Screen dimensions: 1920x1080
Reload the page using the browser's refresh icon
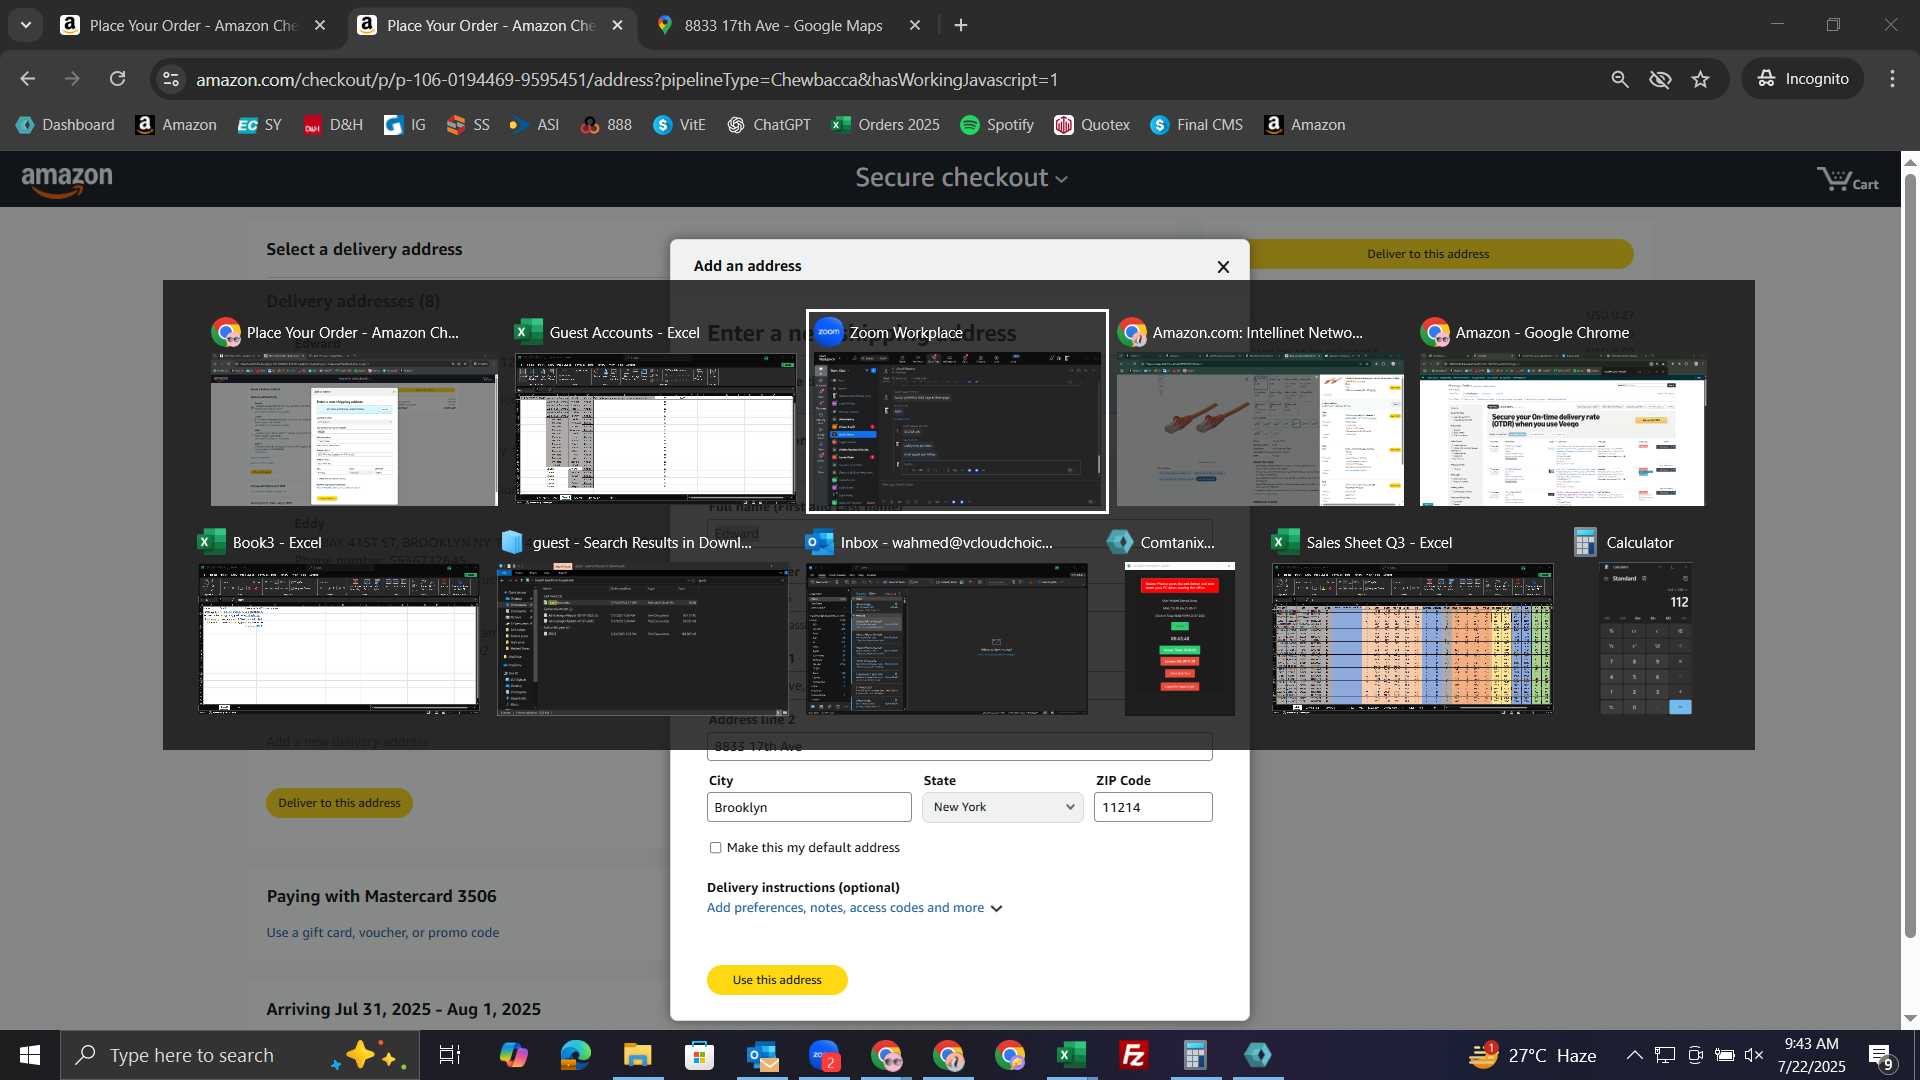[118, 79]
